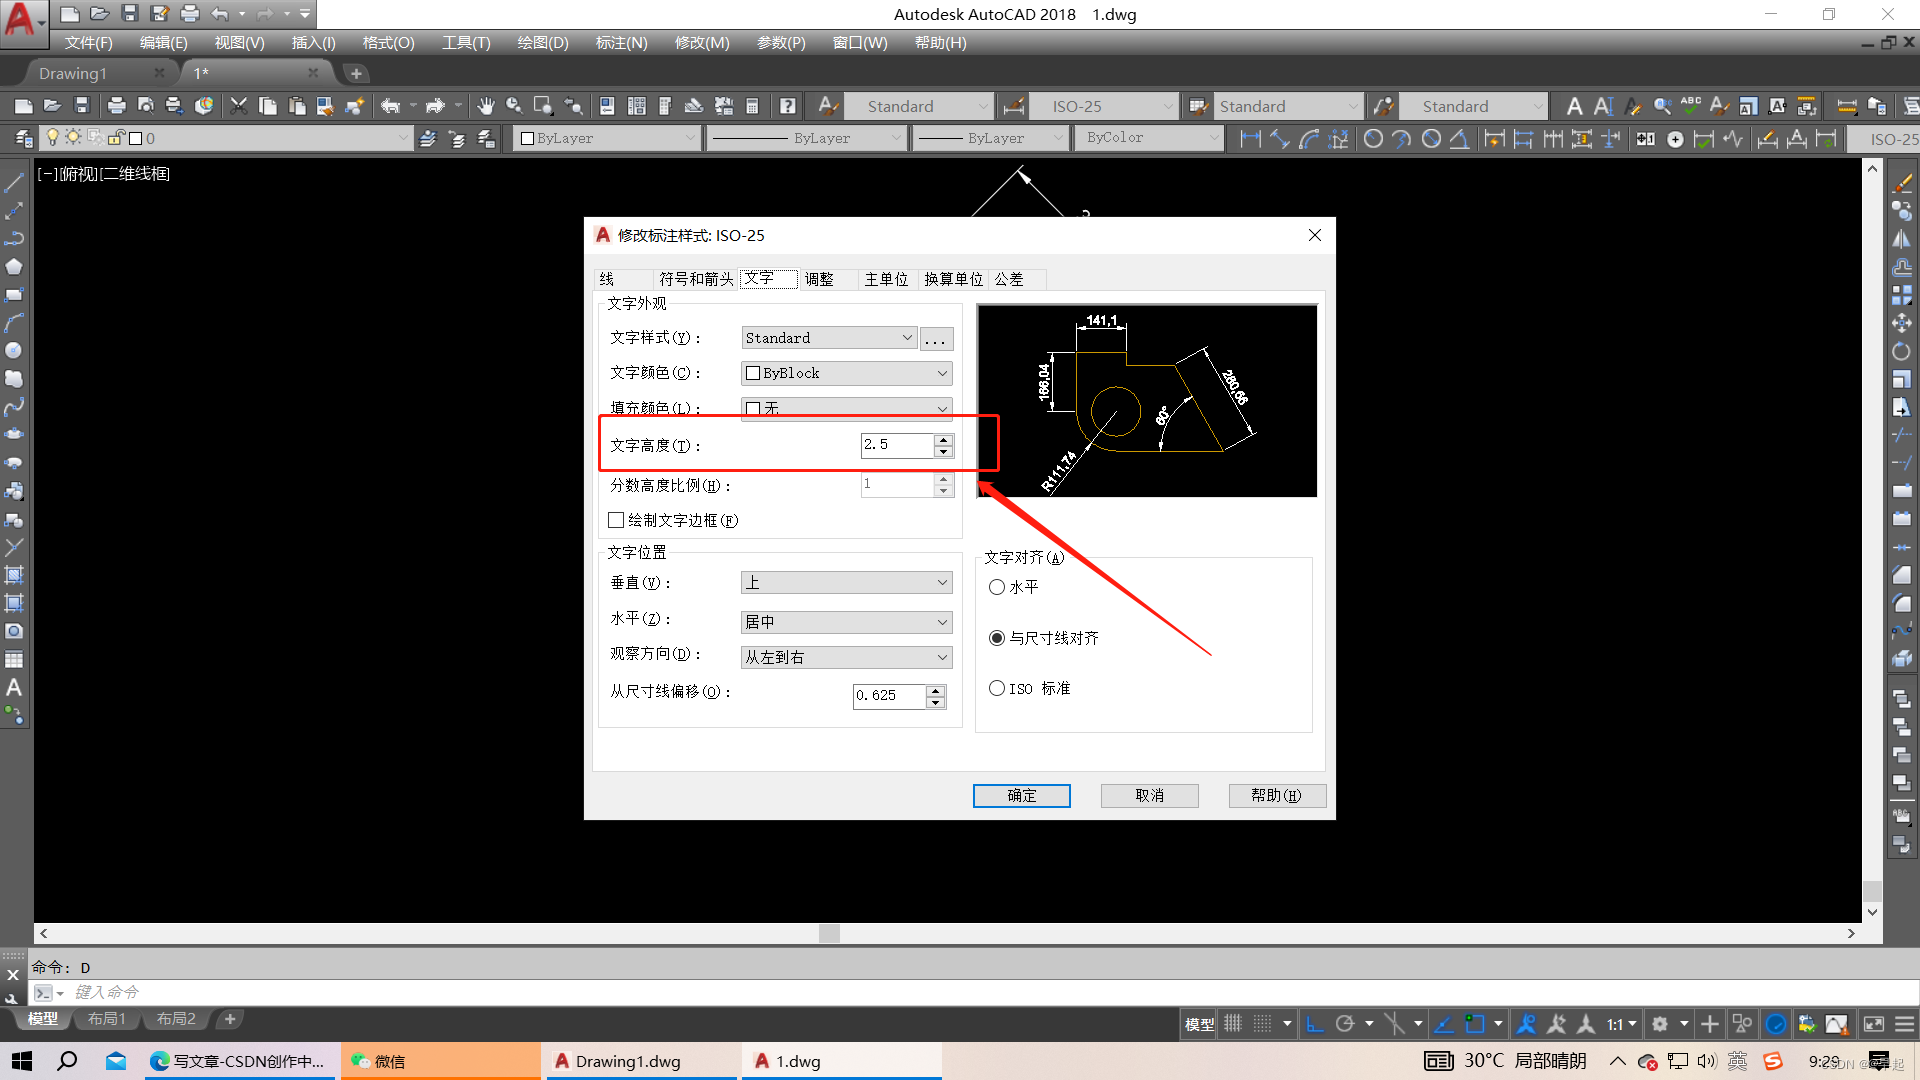Screen dimensions: 1920x1080
Task: Select the Multiline Text tool in left toolbar
Action: (x=14, y=688)
